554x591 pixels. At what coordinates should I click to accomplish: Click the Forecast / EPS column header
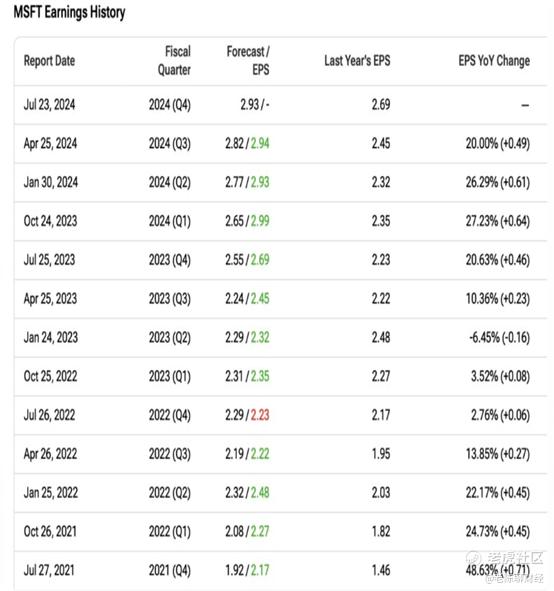(248, 61)
